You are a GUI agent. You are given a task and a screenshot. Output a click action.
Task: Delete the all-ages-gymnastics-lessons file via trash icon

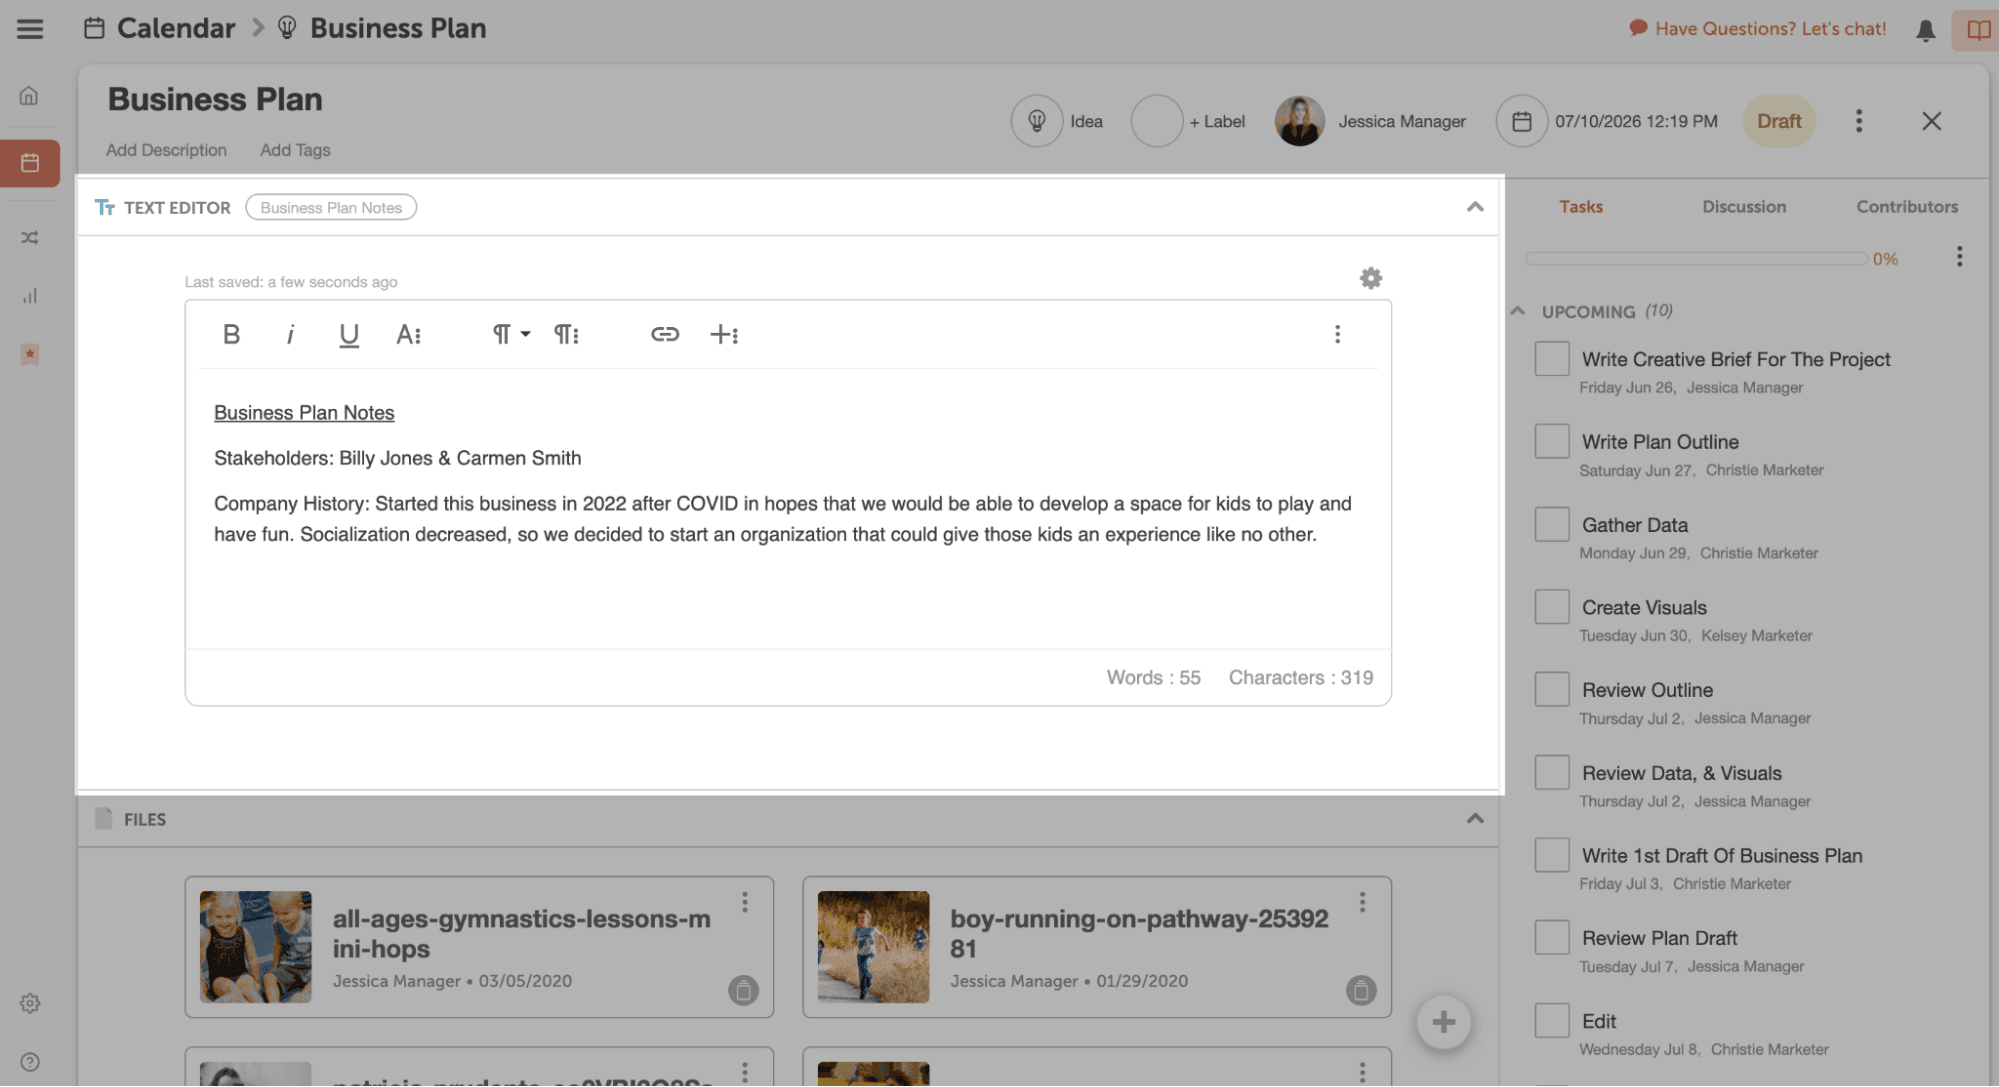pos(743,990)
